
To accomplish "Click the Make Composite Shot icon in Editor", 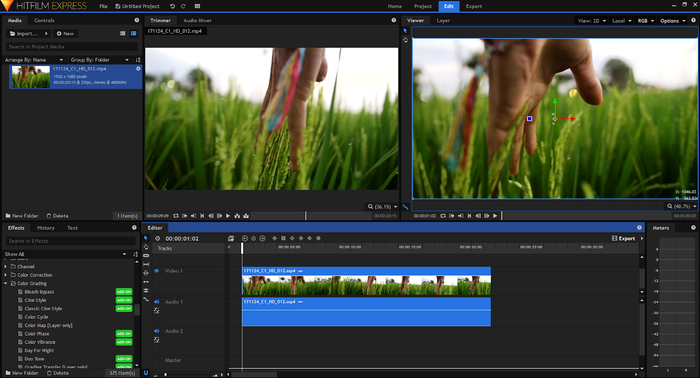I will click(x=231, y=239).
